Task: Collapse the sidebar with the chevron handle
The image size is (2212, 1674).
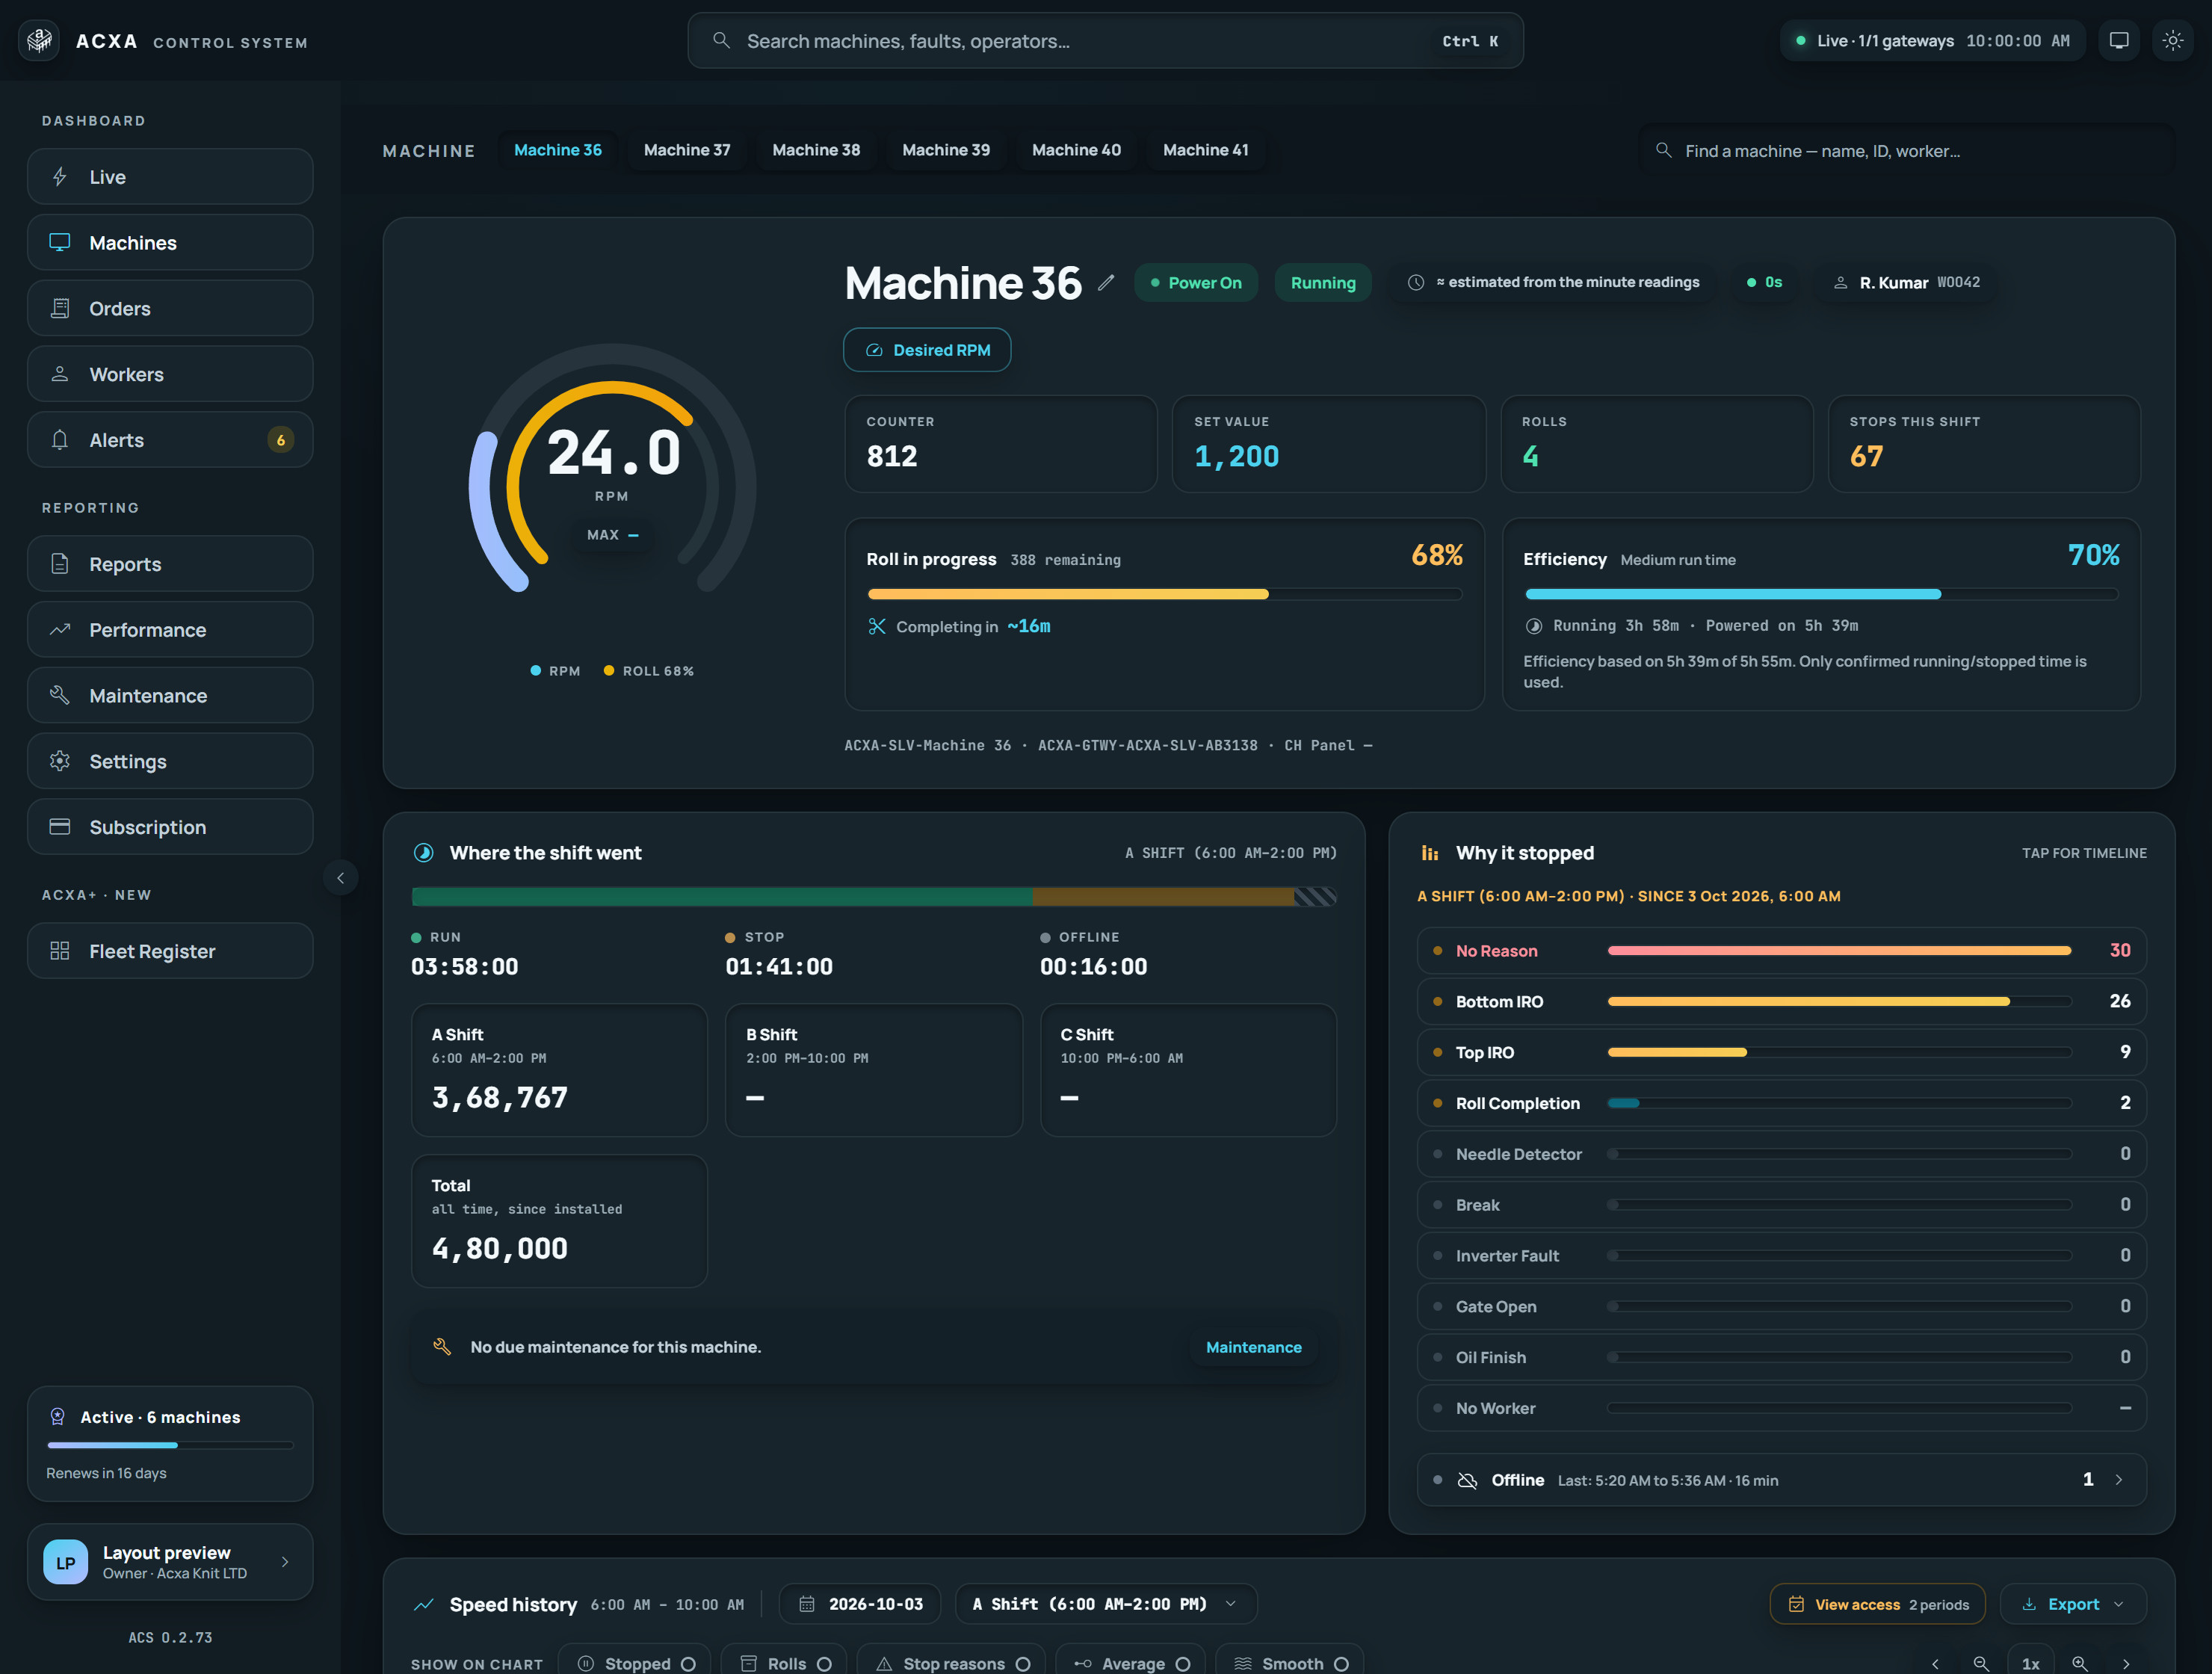Action: (x=341, y=878)
